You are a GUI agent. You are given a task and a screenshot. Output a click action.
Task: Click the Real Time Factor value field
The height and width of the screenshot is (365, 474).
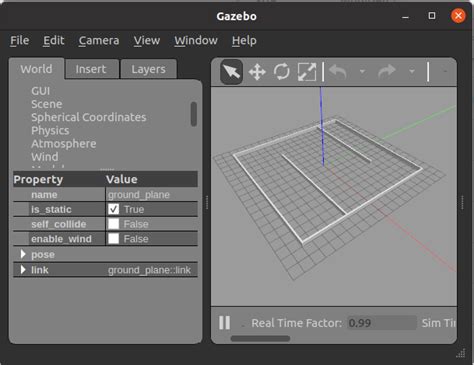tap(382, 323)
